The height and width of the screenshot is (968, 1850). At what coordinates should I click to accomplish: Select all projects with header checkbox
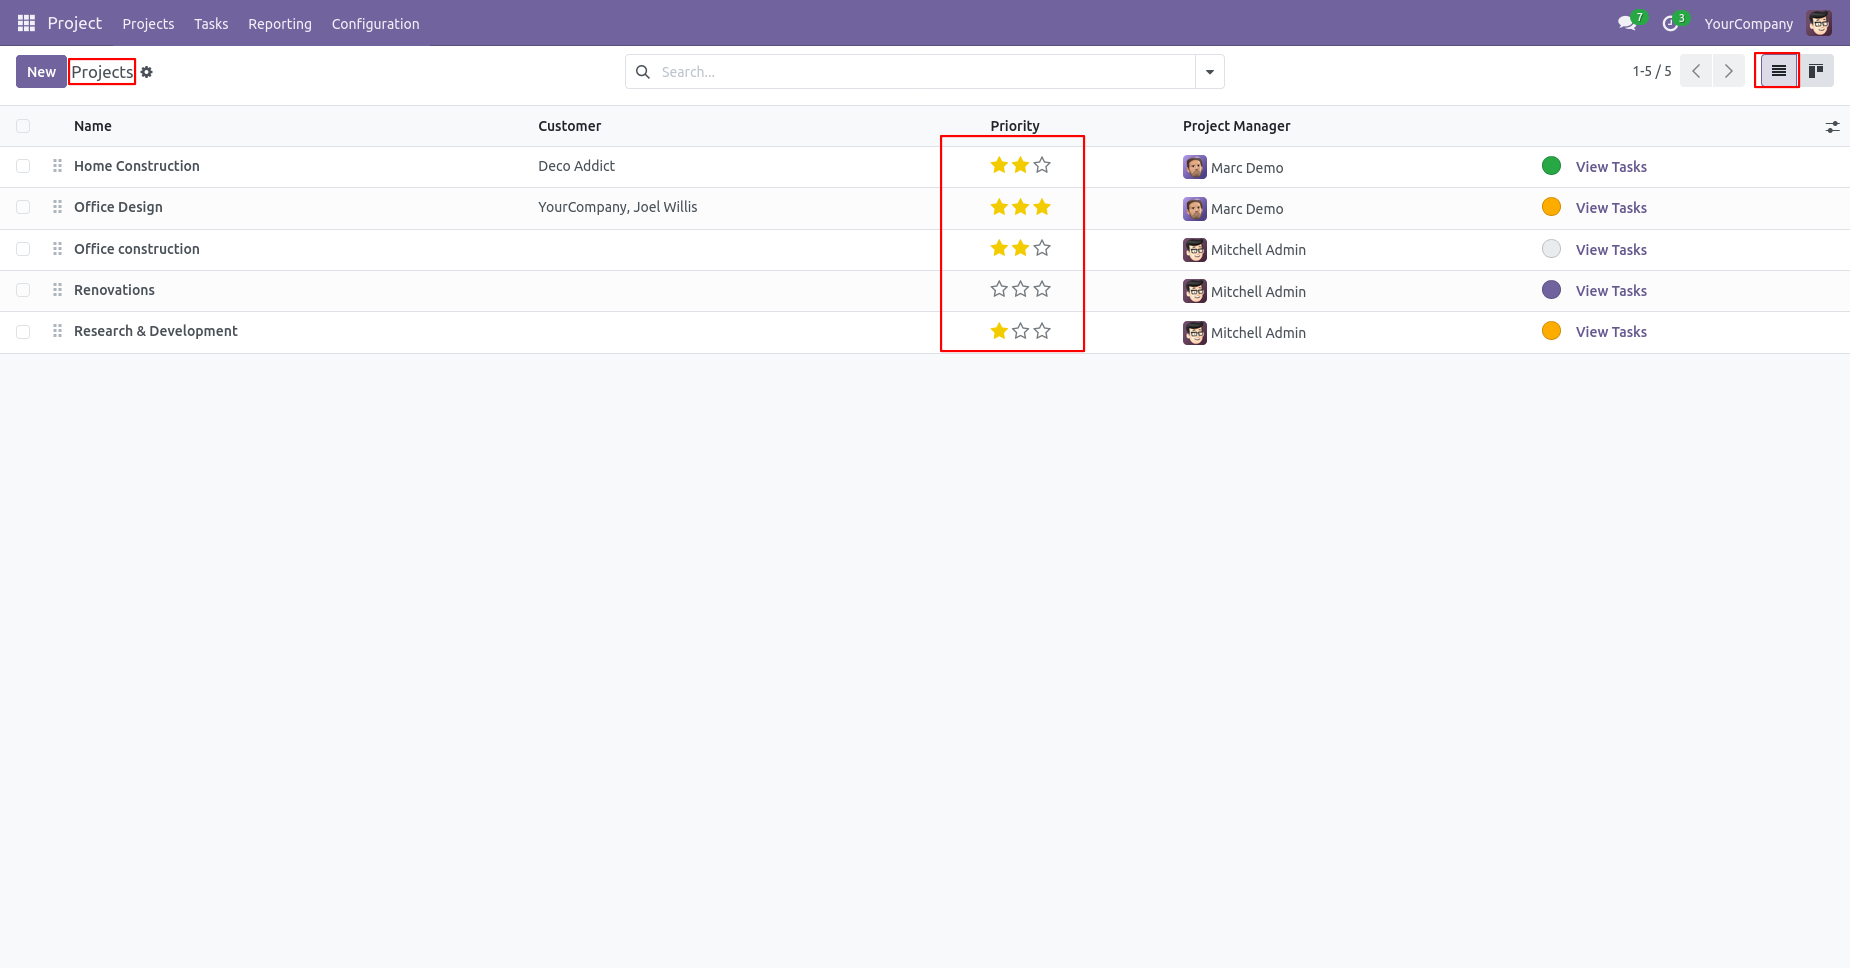pyautogui.click(x=23, y=126)
